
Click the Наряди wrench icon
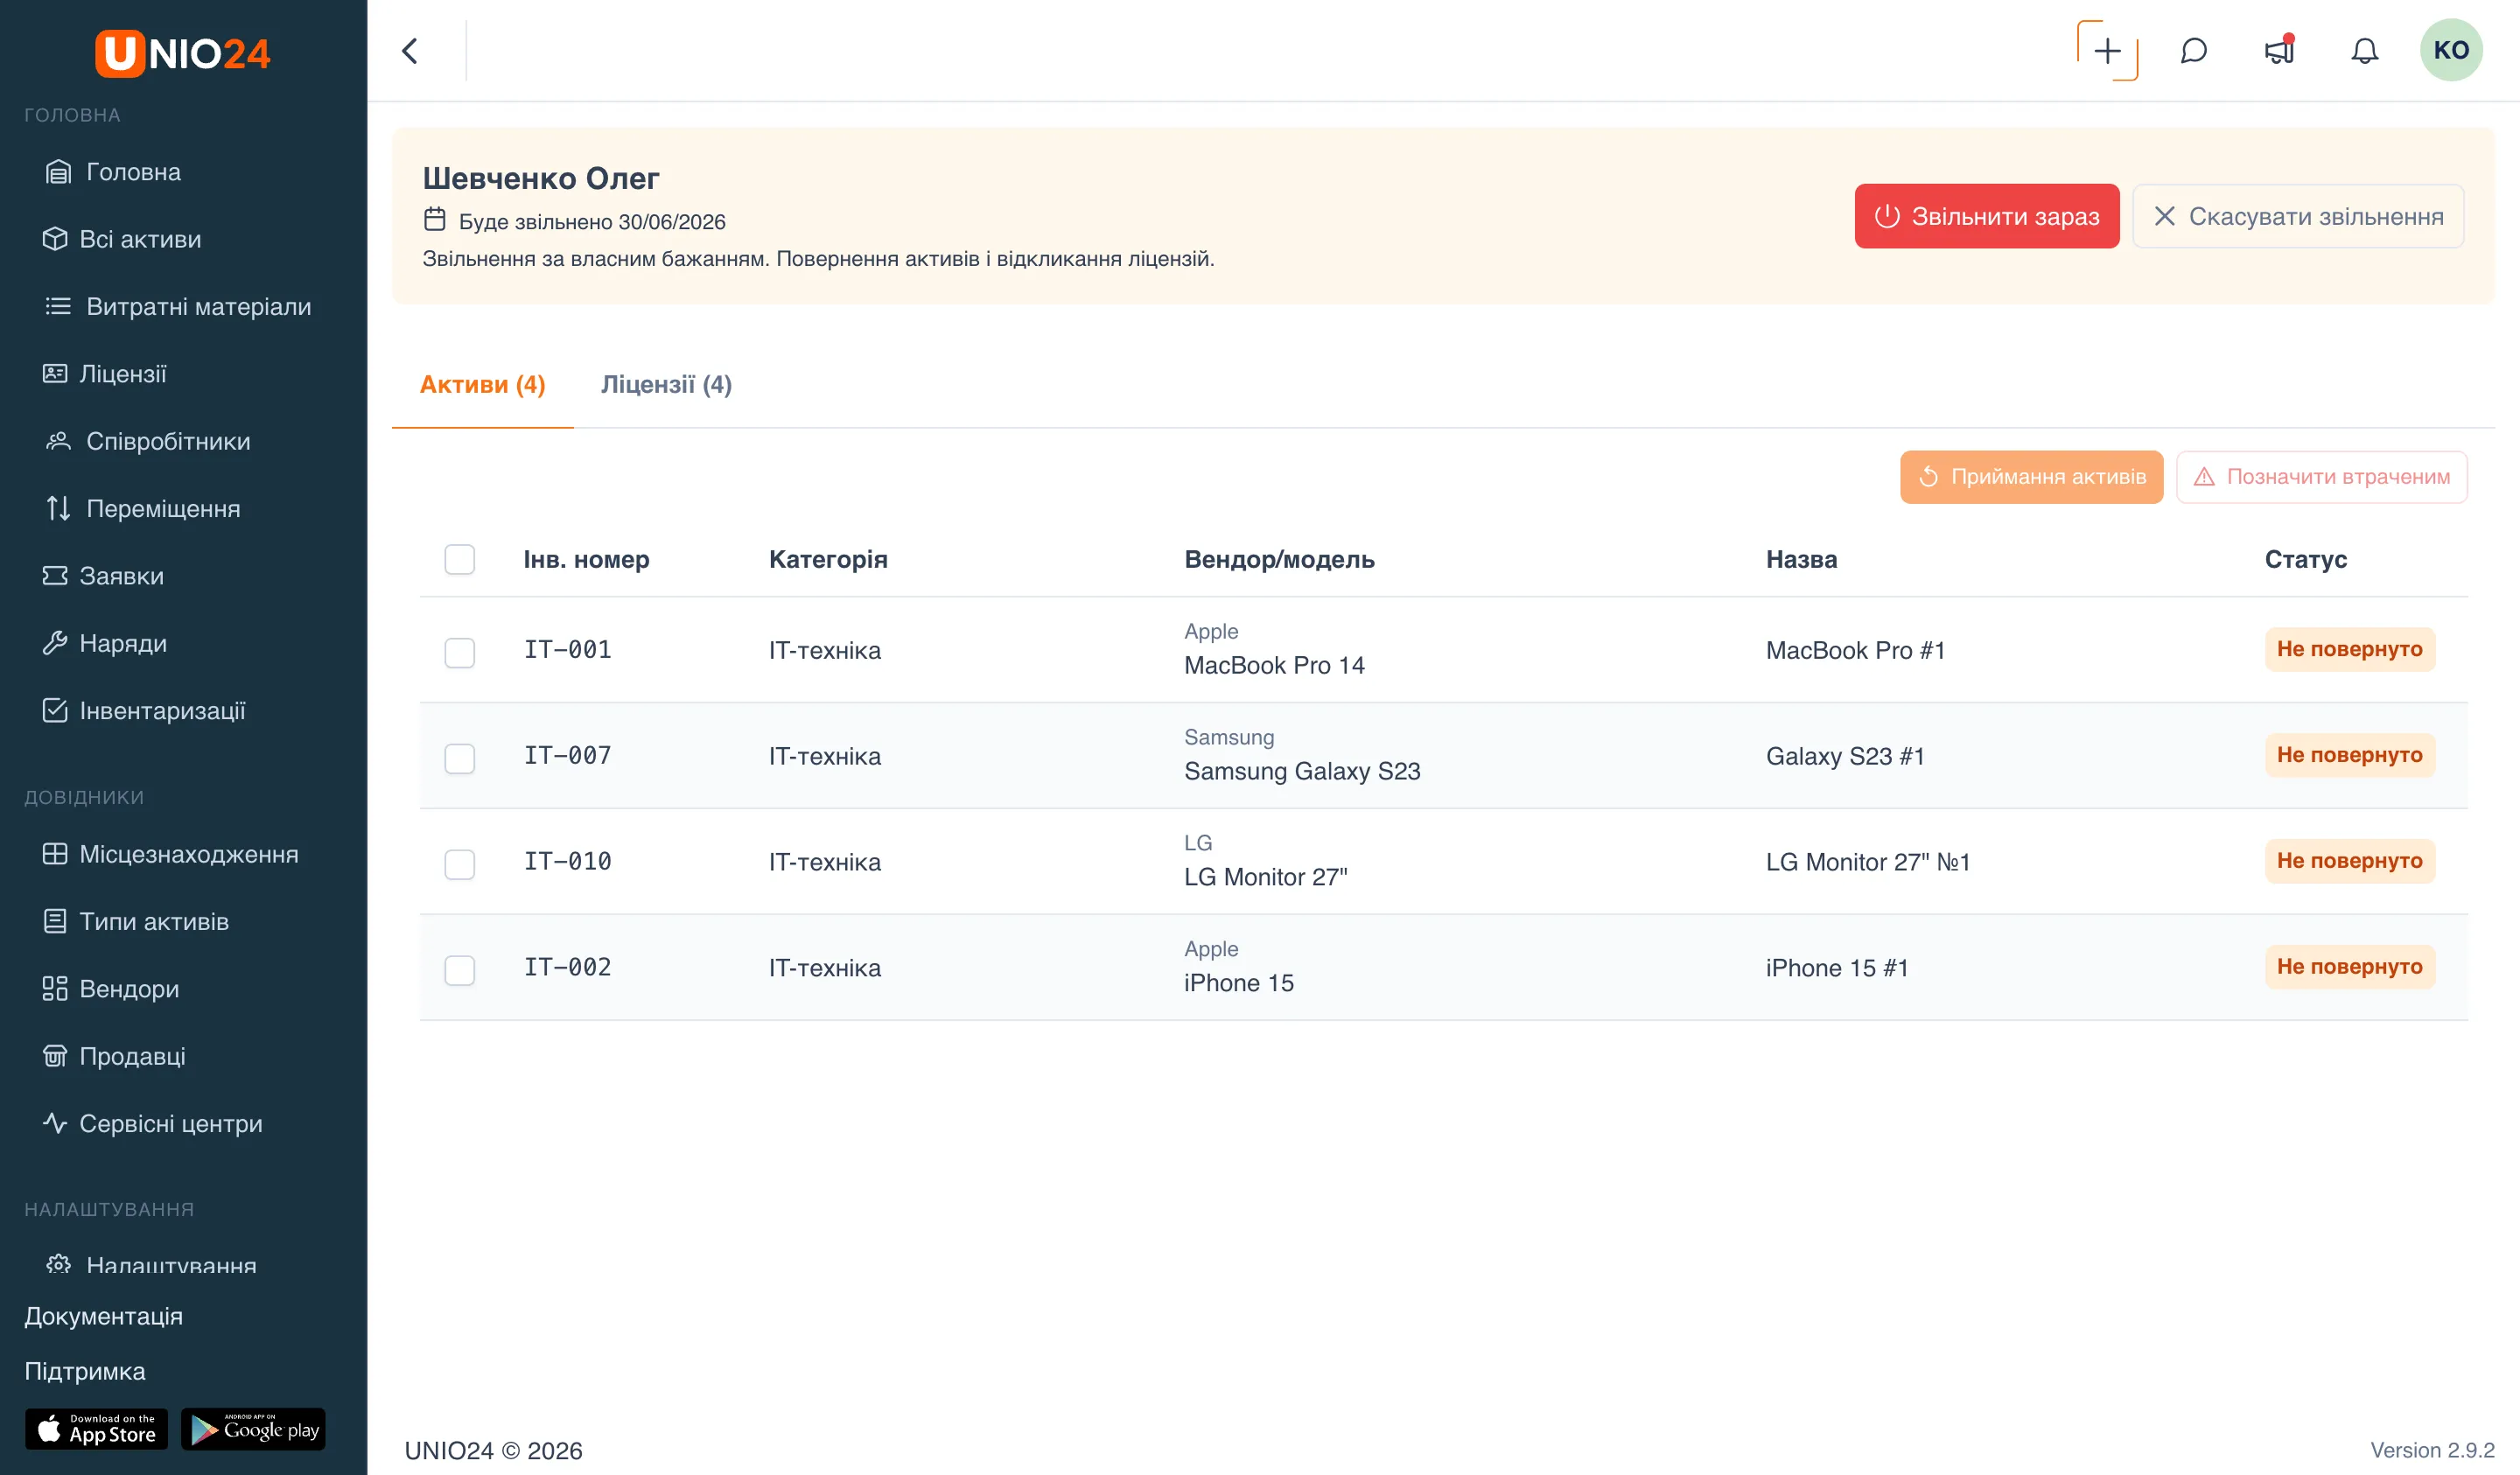click(x=55, y=643)
